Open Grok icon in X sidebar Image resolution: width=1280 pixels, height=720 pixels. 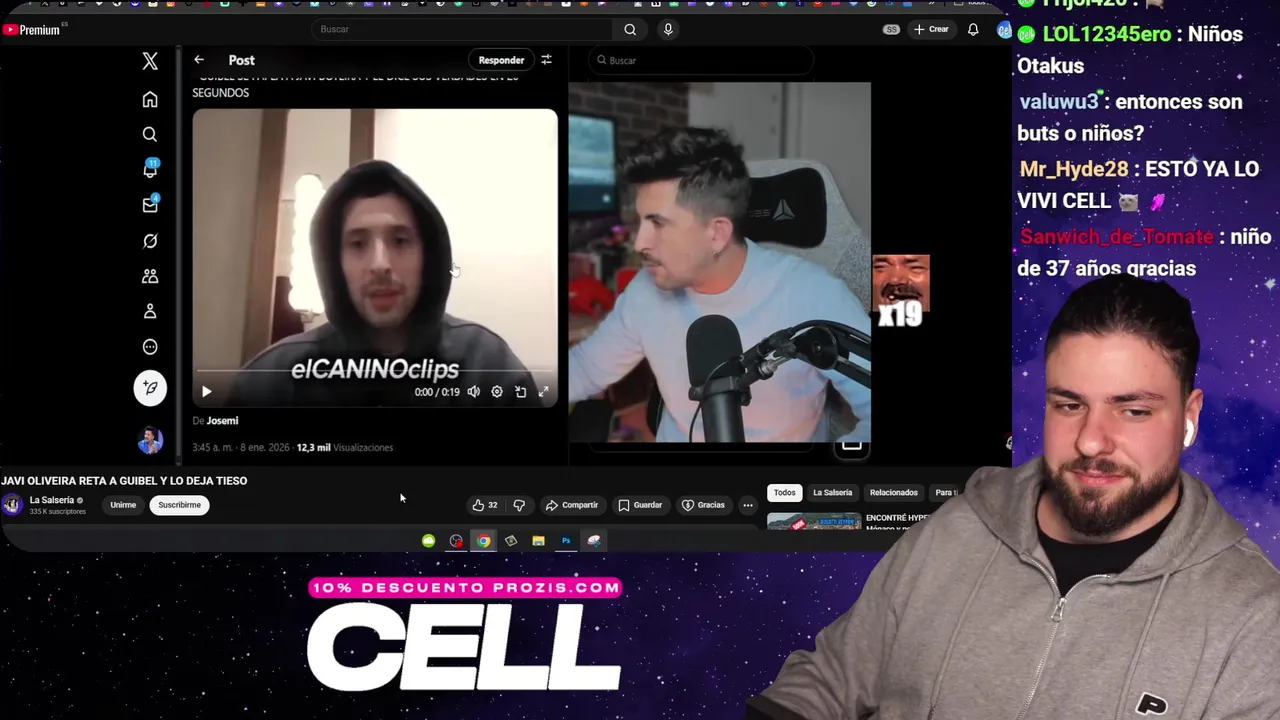(x=150, y=241)
